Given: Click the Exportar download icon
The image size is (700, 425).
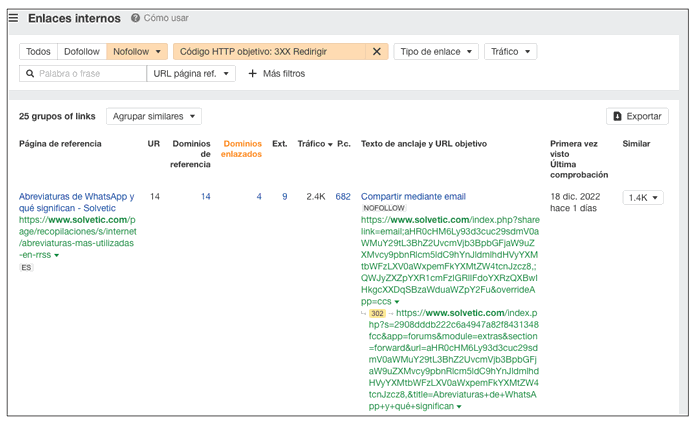Looking at the screenshot, I should (617, 116).
